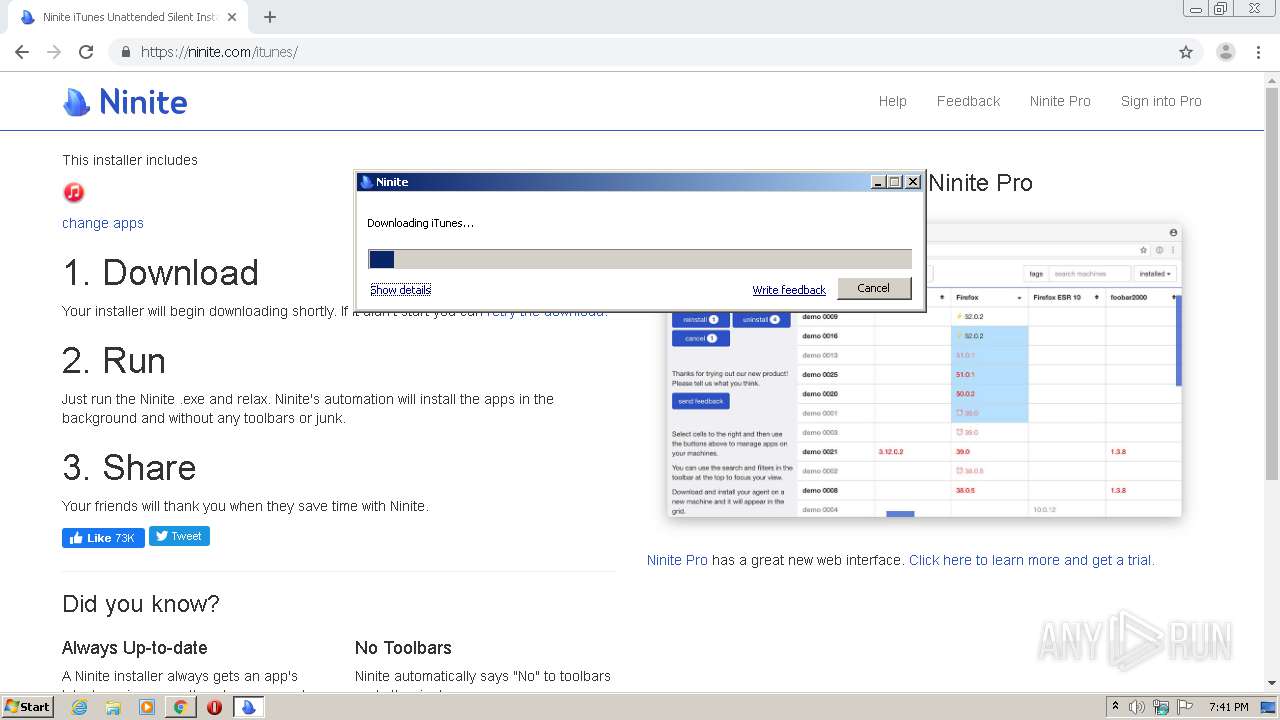The width and height of the screenshot is (1280, 720).
Task: Minimize the Ninite installer dialog
Action: pyautogui.click(x=878, y=182)
